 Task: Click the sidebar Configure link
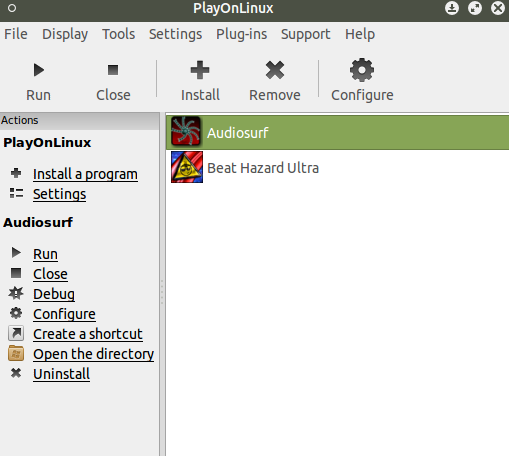pyautogui.click(x=64, y=314)
